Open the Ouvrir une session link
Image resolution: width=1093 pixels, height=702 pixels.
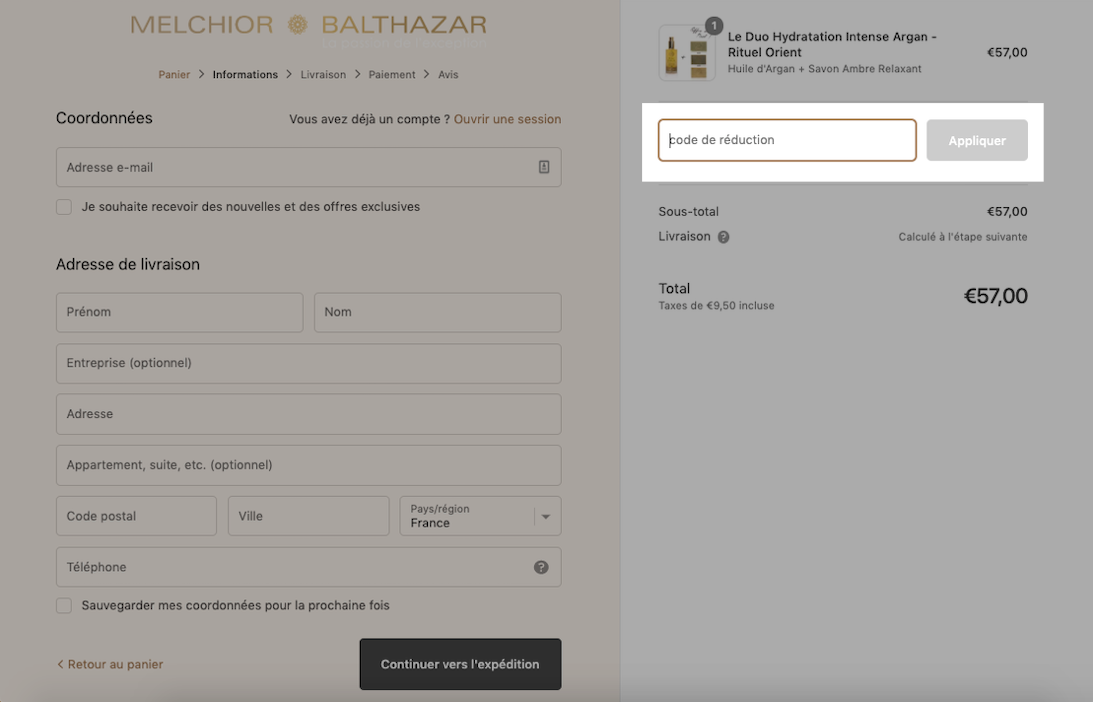tap(507, 119)
